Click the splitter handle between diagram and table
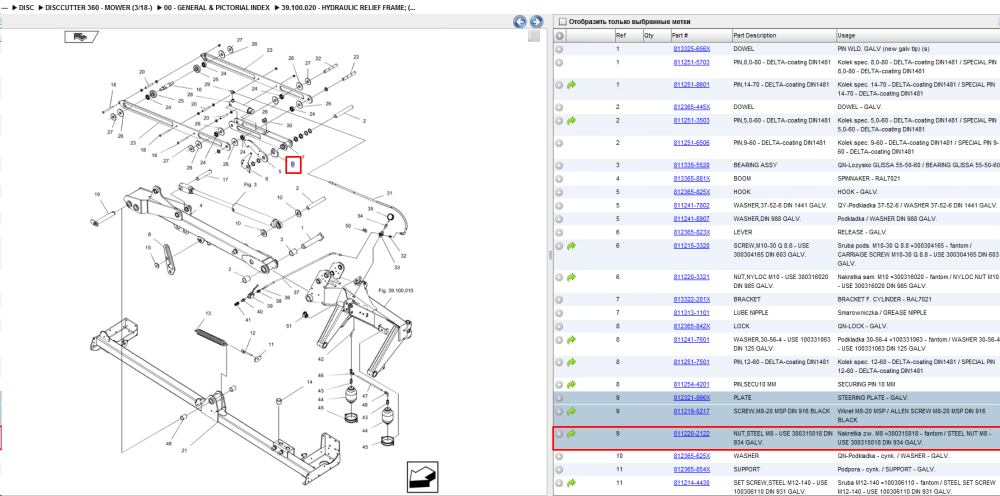 (x=550, y=255)
